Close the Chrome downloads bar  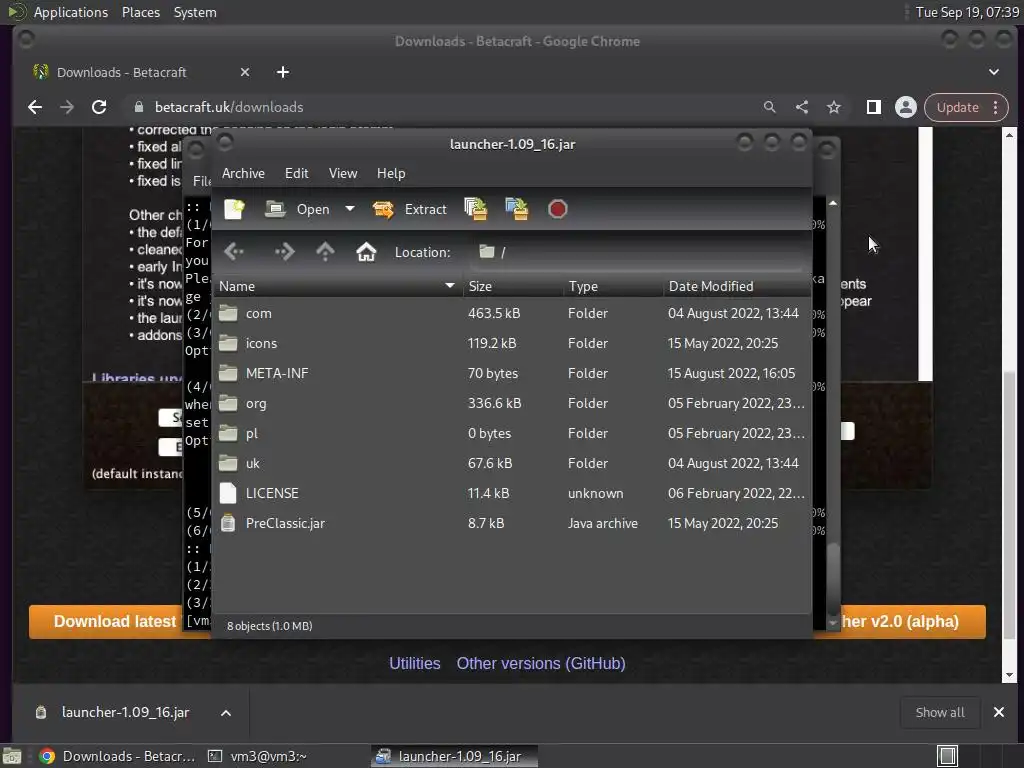tap(999, 712)
